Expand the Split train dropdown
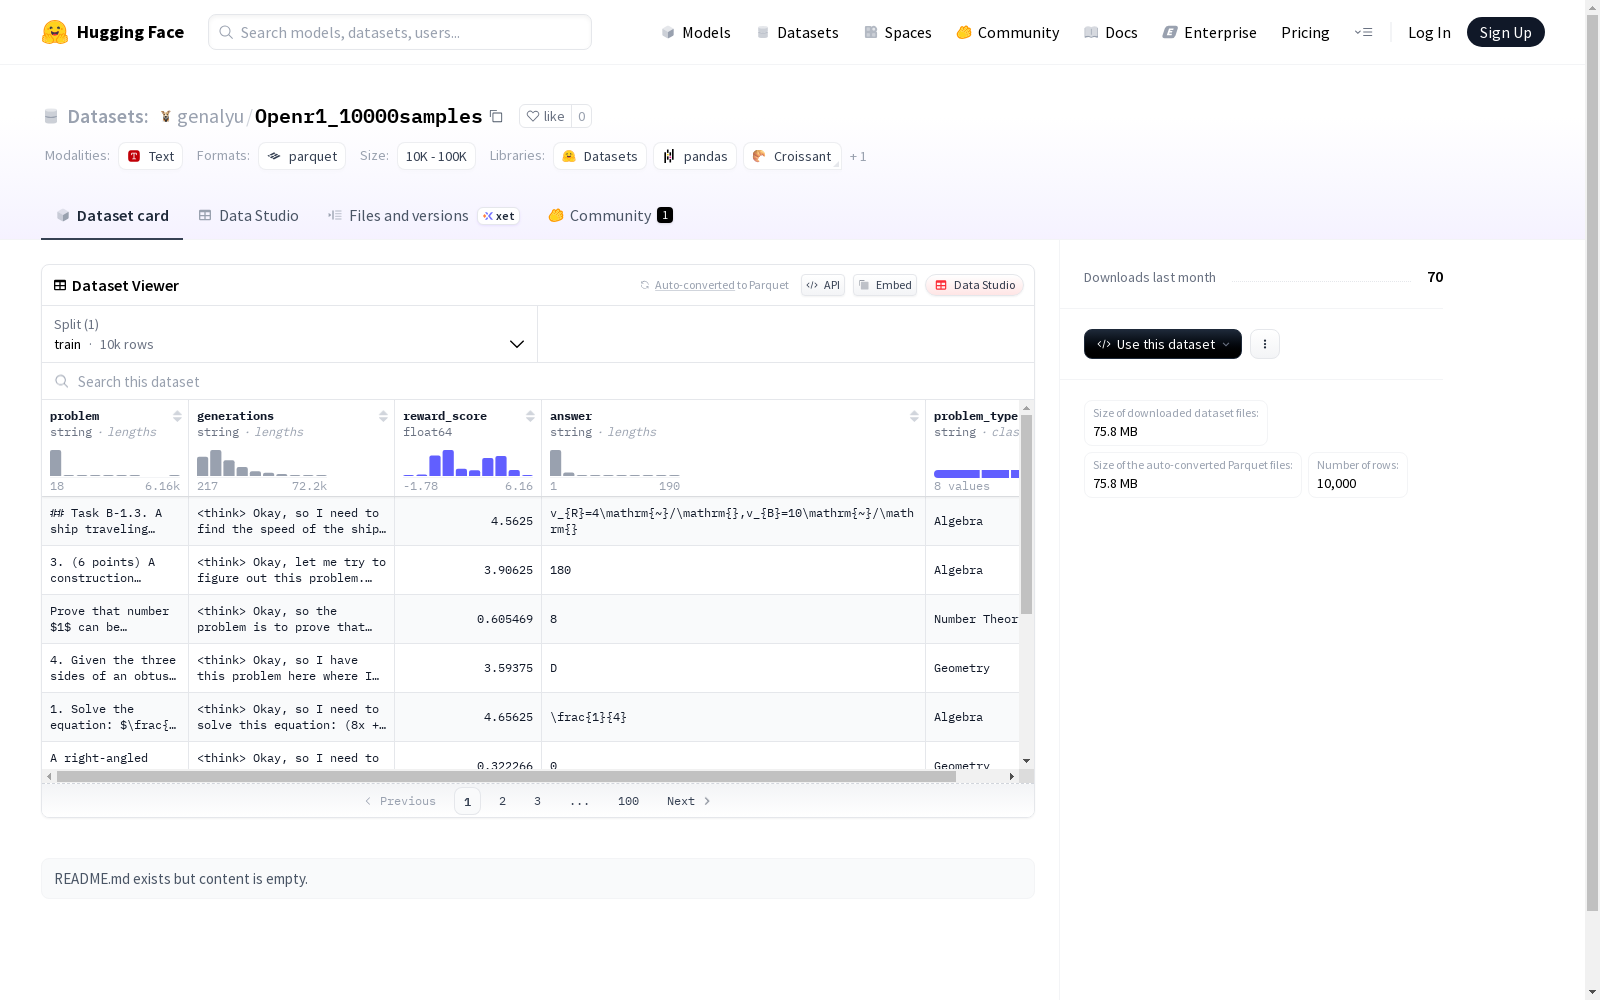Image resolution: width=1600 pixels, height=1000 pixels. (290, 334)
